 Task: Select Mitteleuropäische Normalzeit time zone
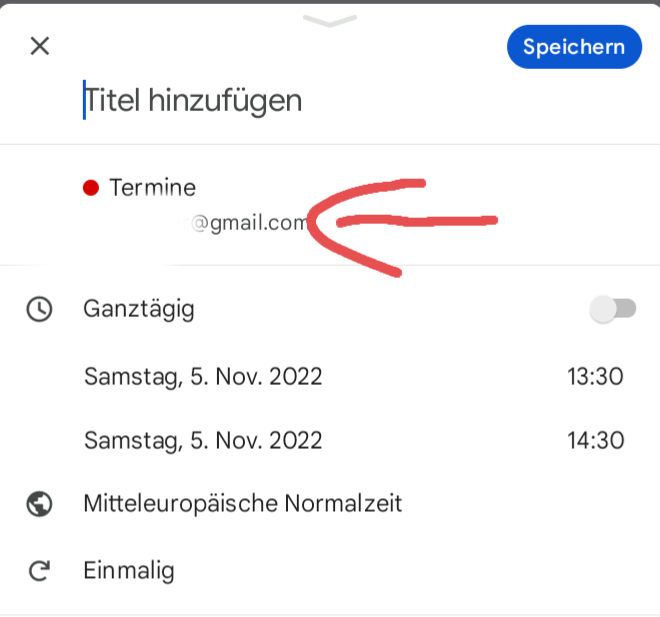(243, 503)
